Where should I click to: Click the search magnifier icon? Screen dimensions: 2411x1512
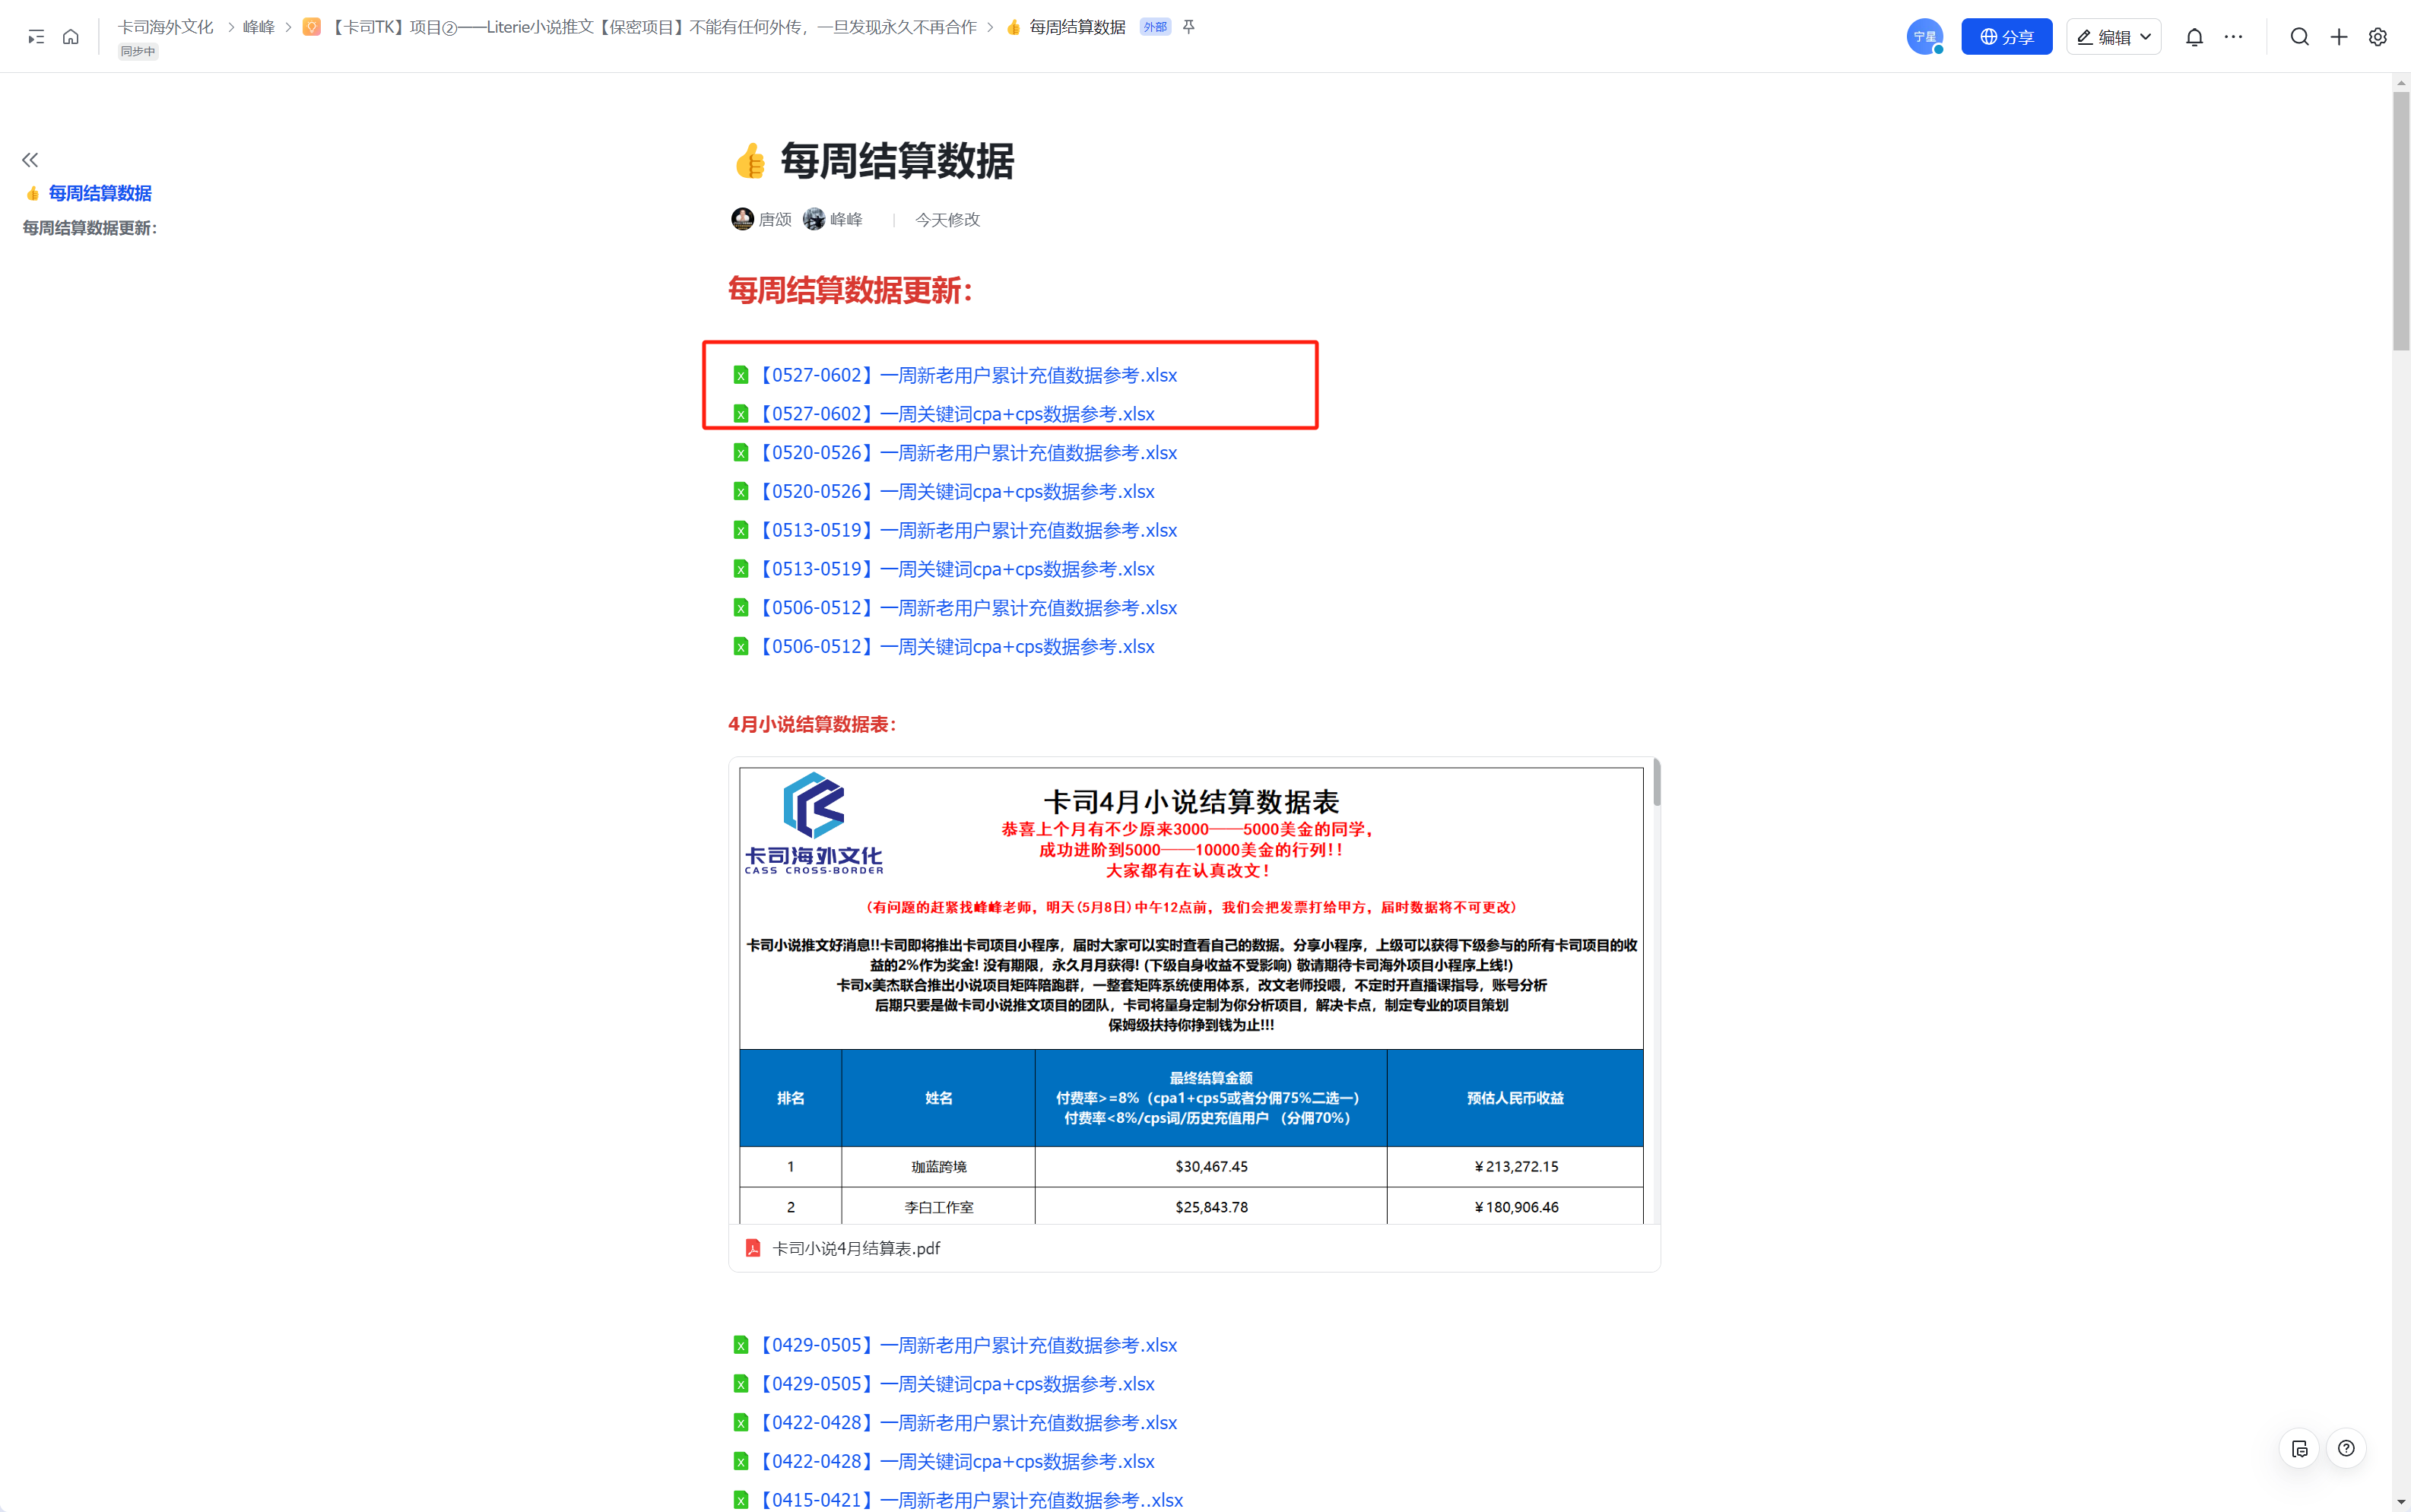pyautogui.click(x=2299, y=37)
